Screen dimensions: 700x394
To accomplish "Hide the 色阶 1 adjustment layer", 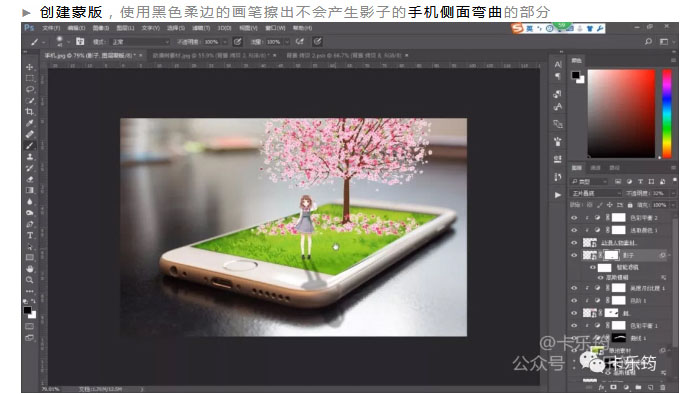I will (574, 300).
